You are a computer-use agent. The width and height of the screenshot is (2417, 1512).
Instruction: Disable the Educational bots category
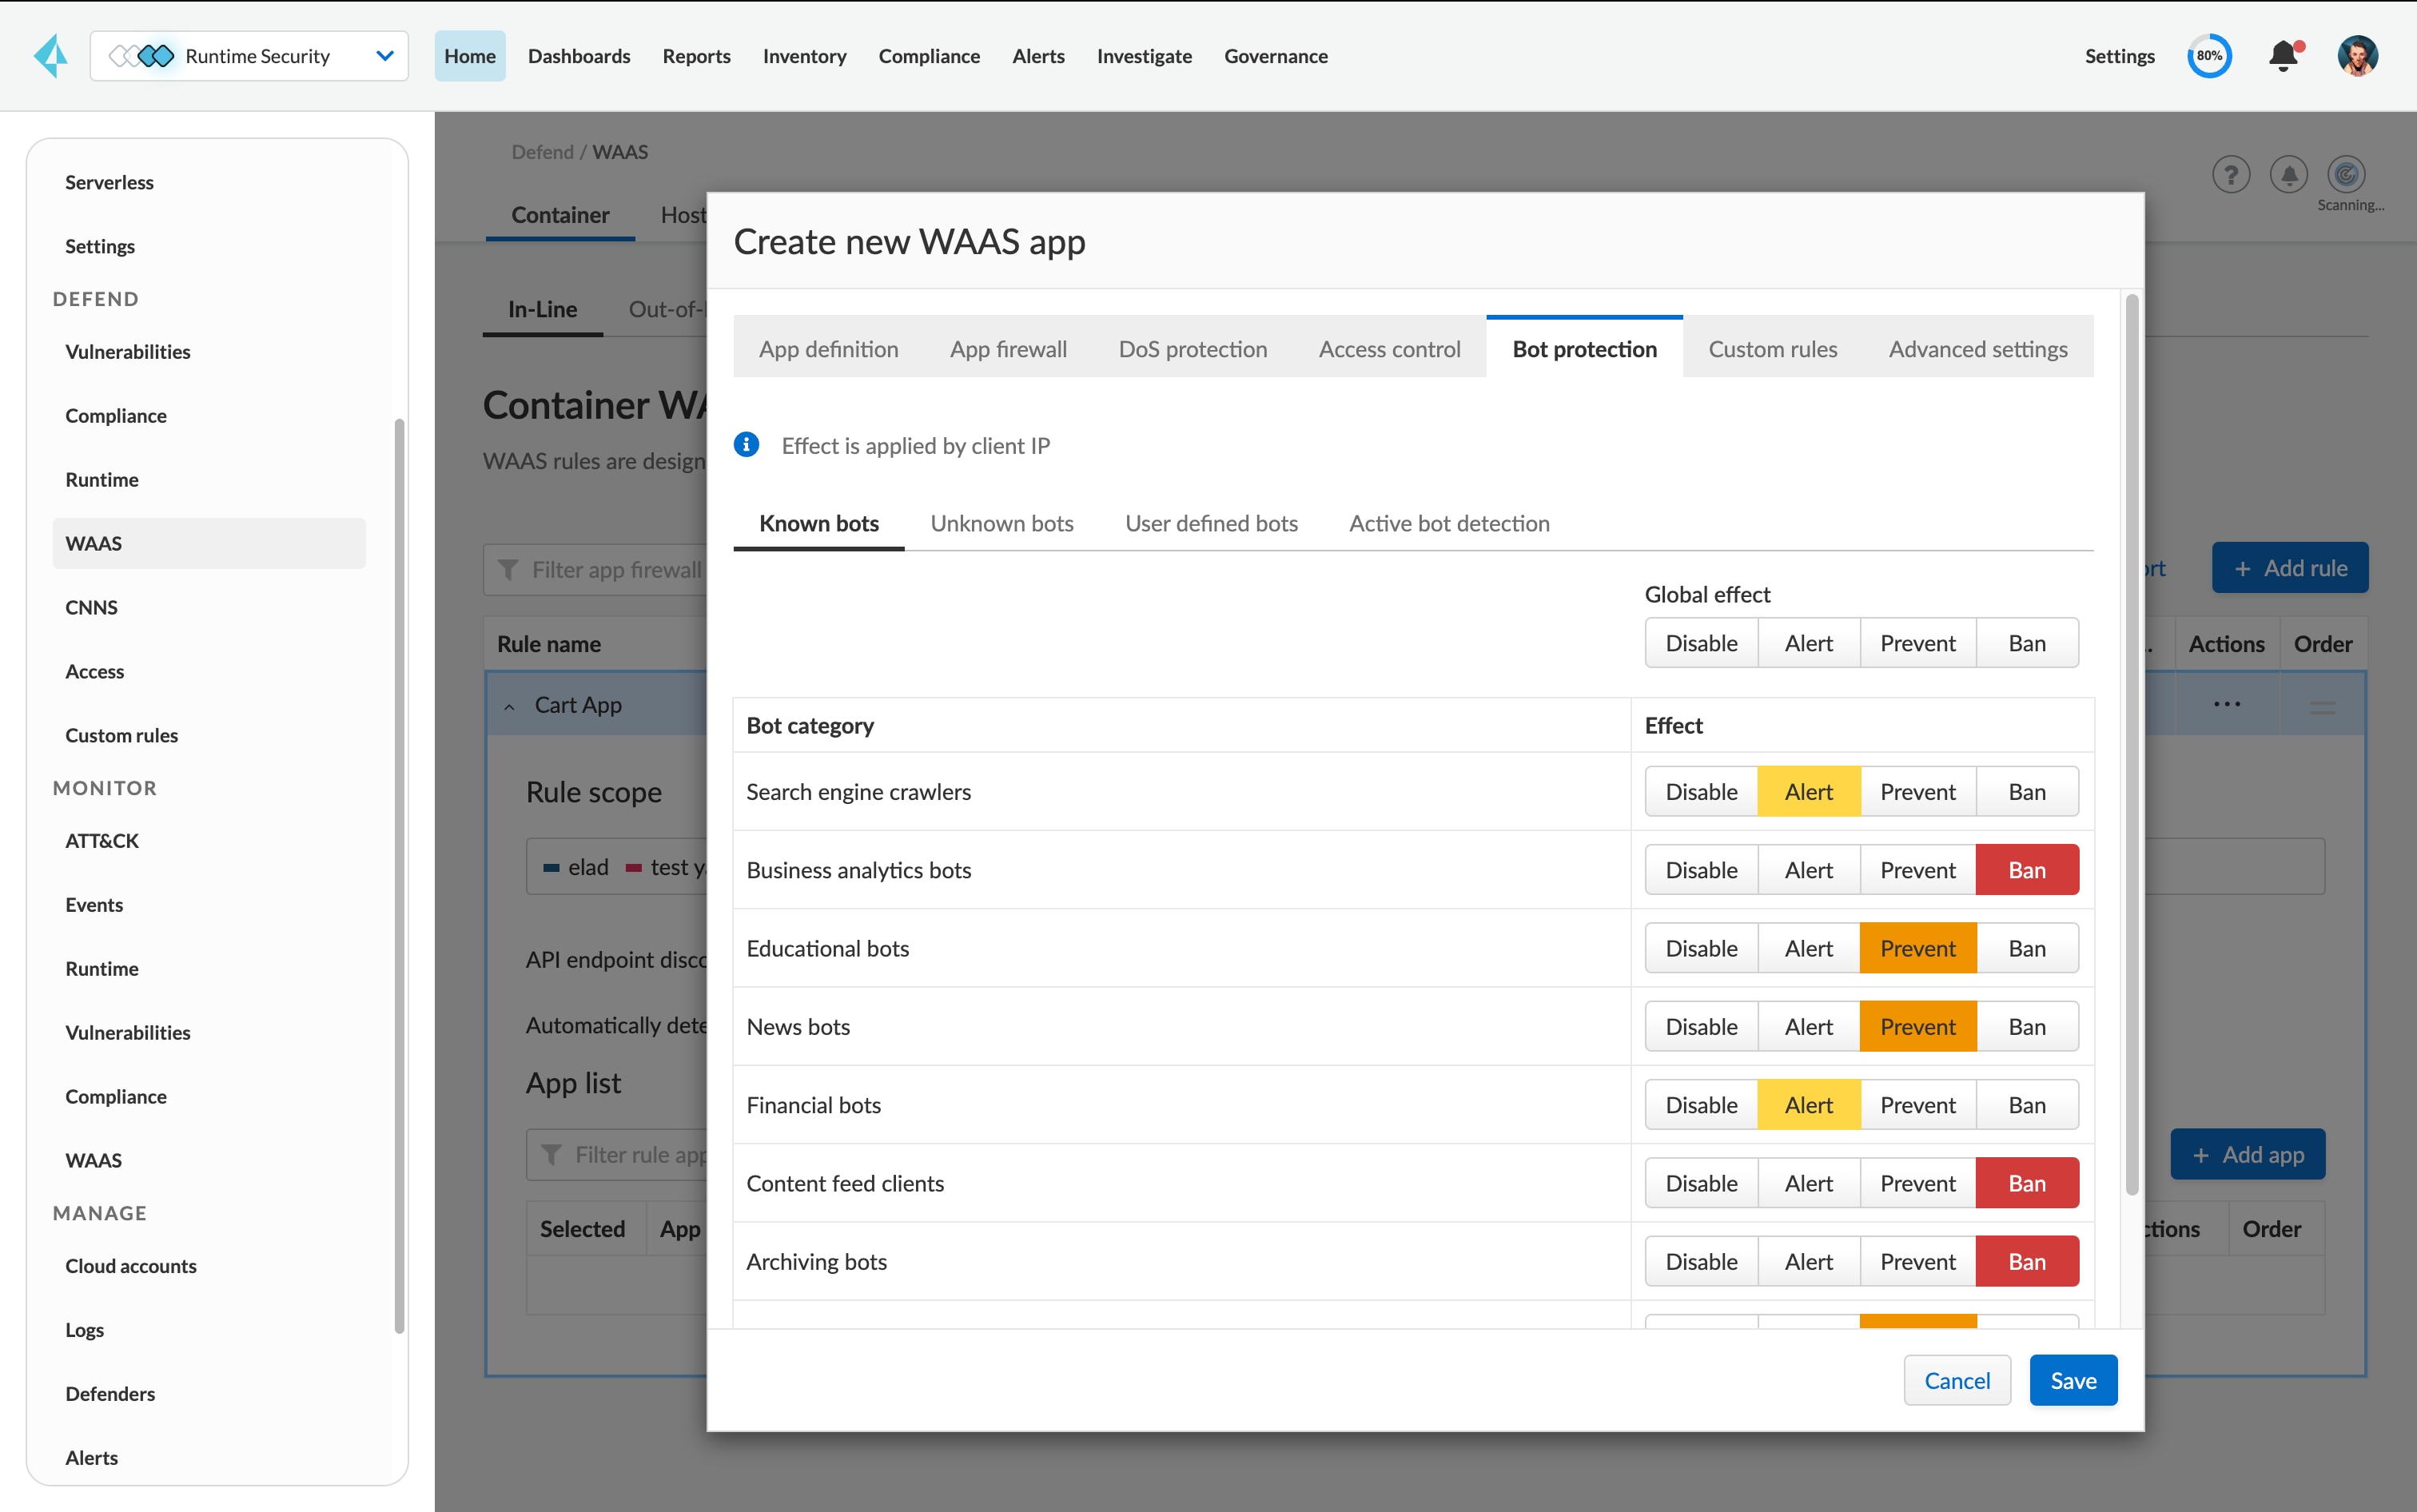pos(1701,947)
